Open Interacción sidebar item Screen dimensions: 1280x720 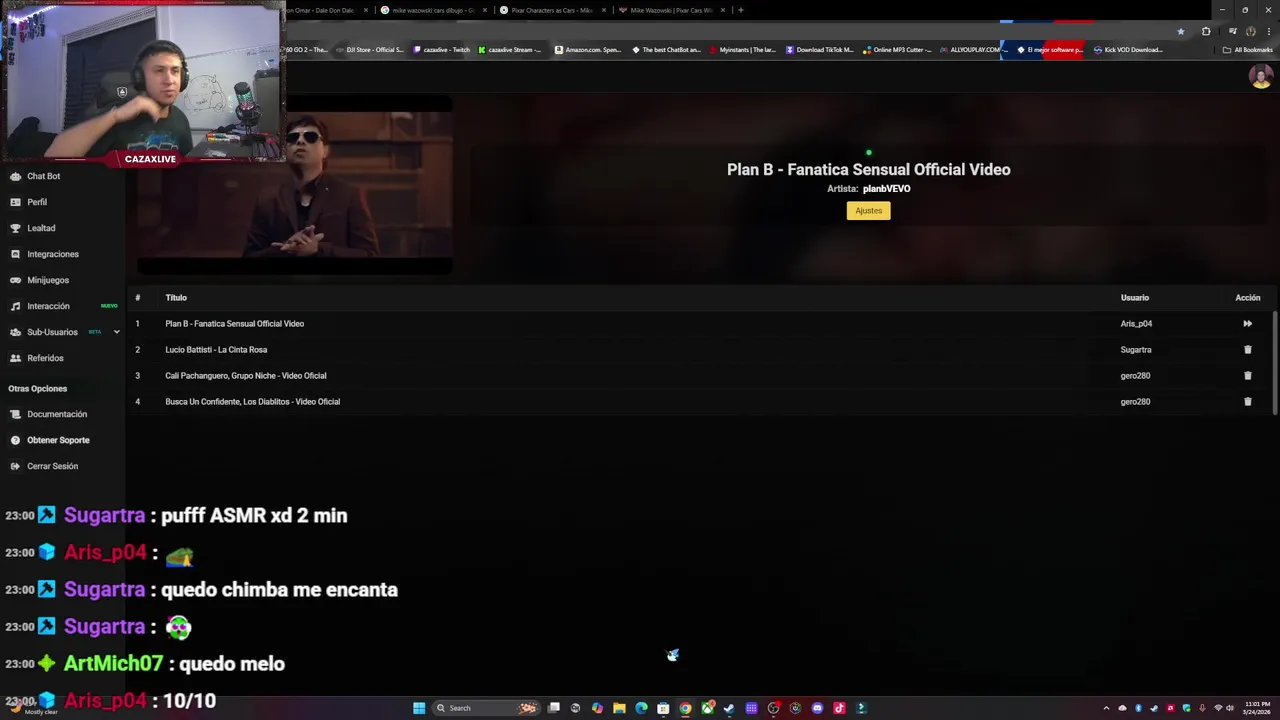tap(48, 306)
